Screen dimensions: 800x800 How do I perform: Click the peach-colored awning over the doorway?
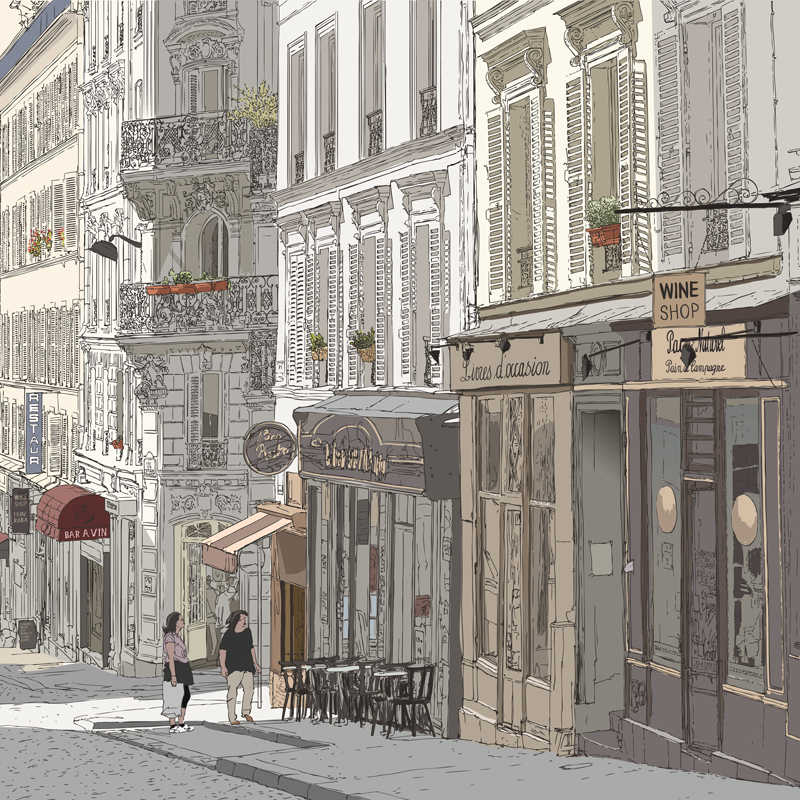tap(245, 536)
